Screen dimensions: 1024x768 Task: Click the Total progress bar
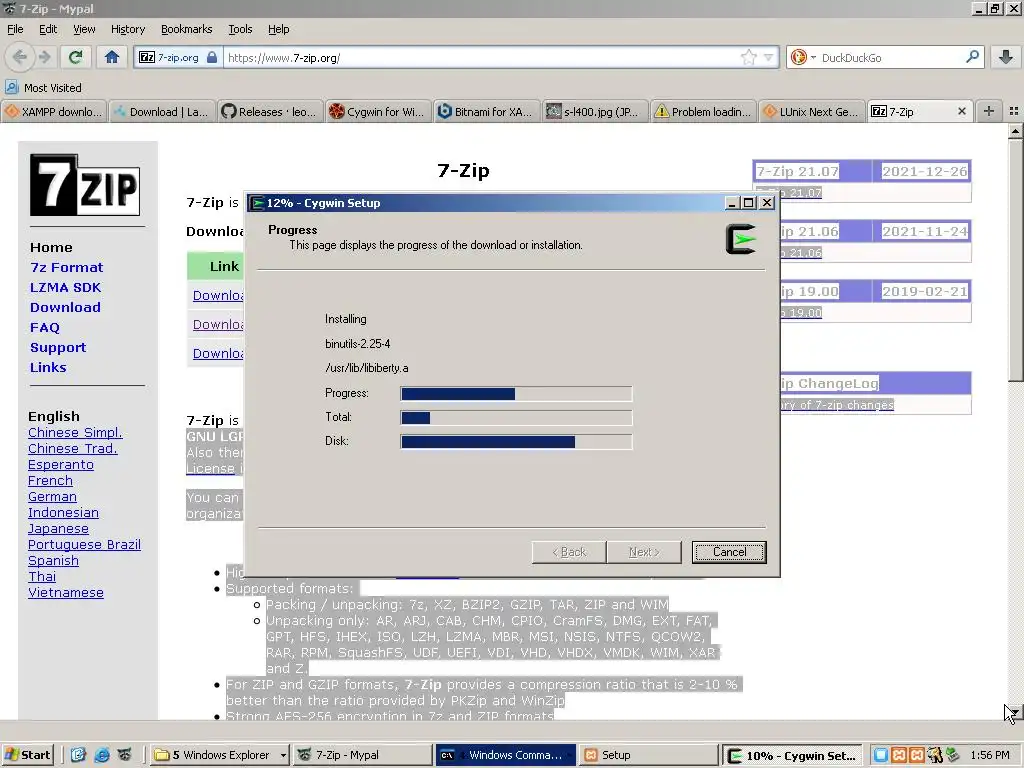516,417
